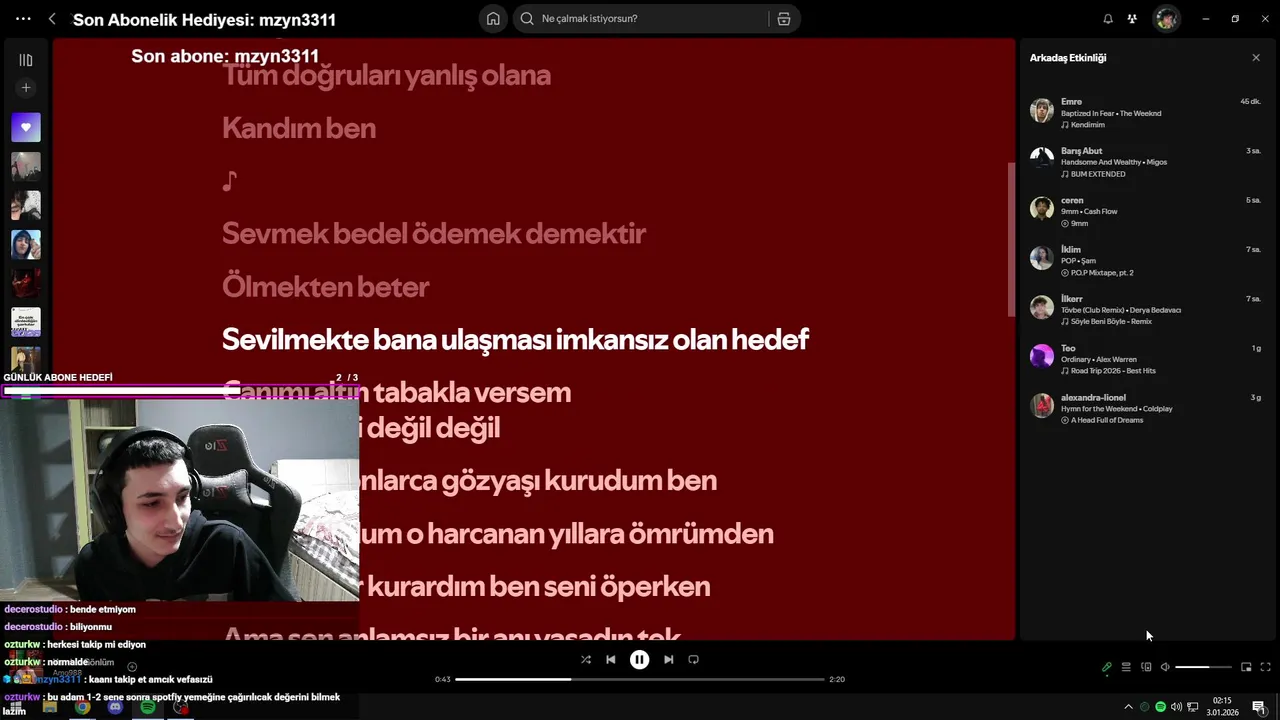Viewport: 1280px width, 720px height.
Task: Open alexandra-lionel's avatar in friend activity
Action: point(1042,405)
